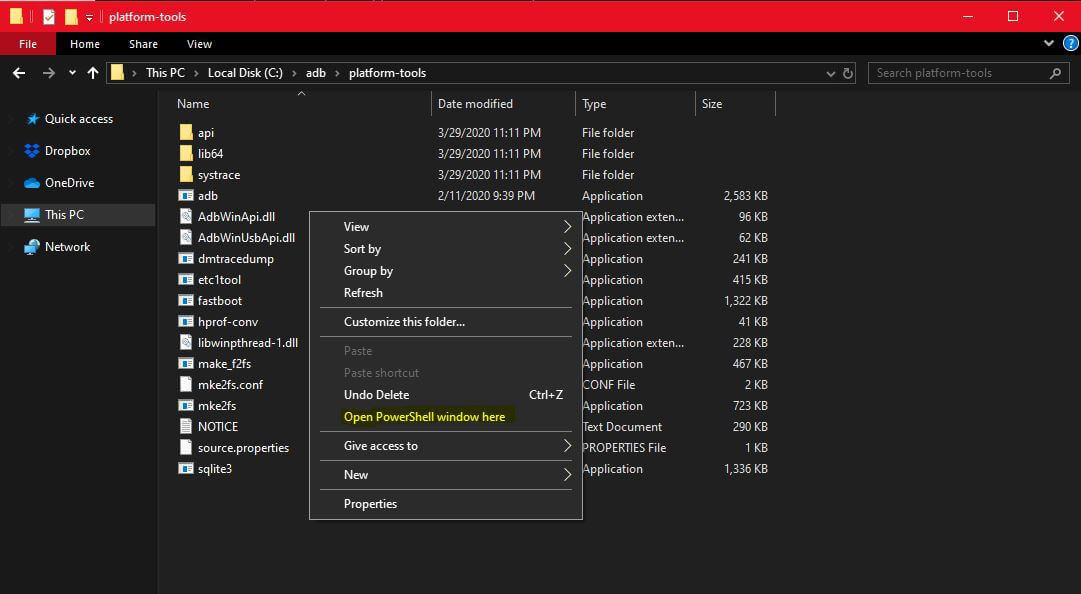Select the AdbWinApi.dll file icon

point(186,216)
